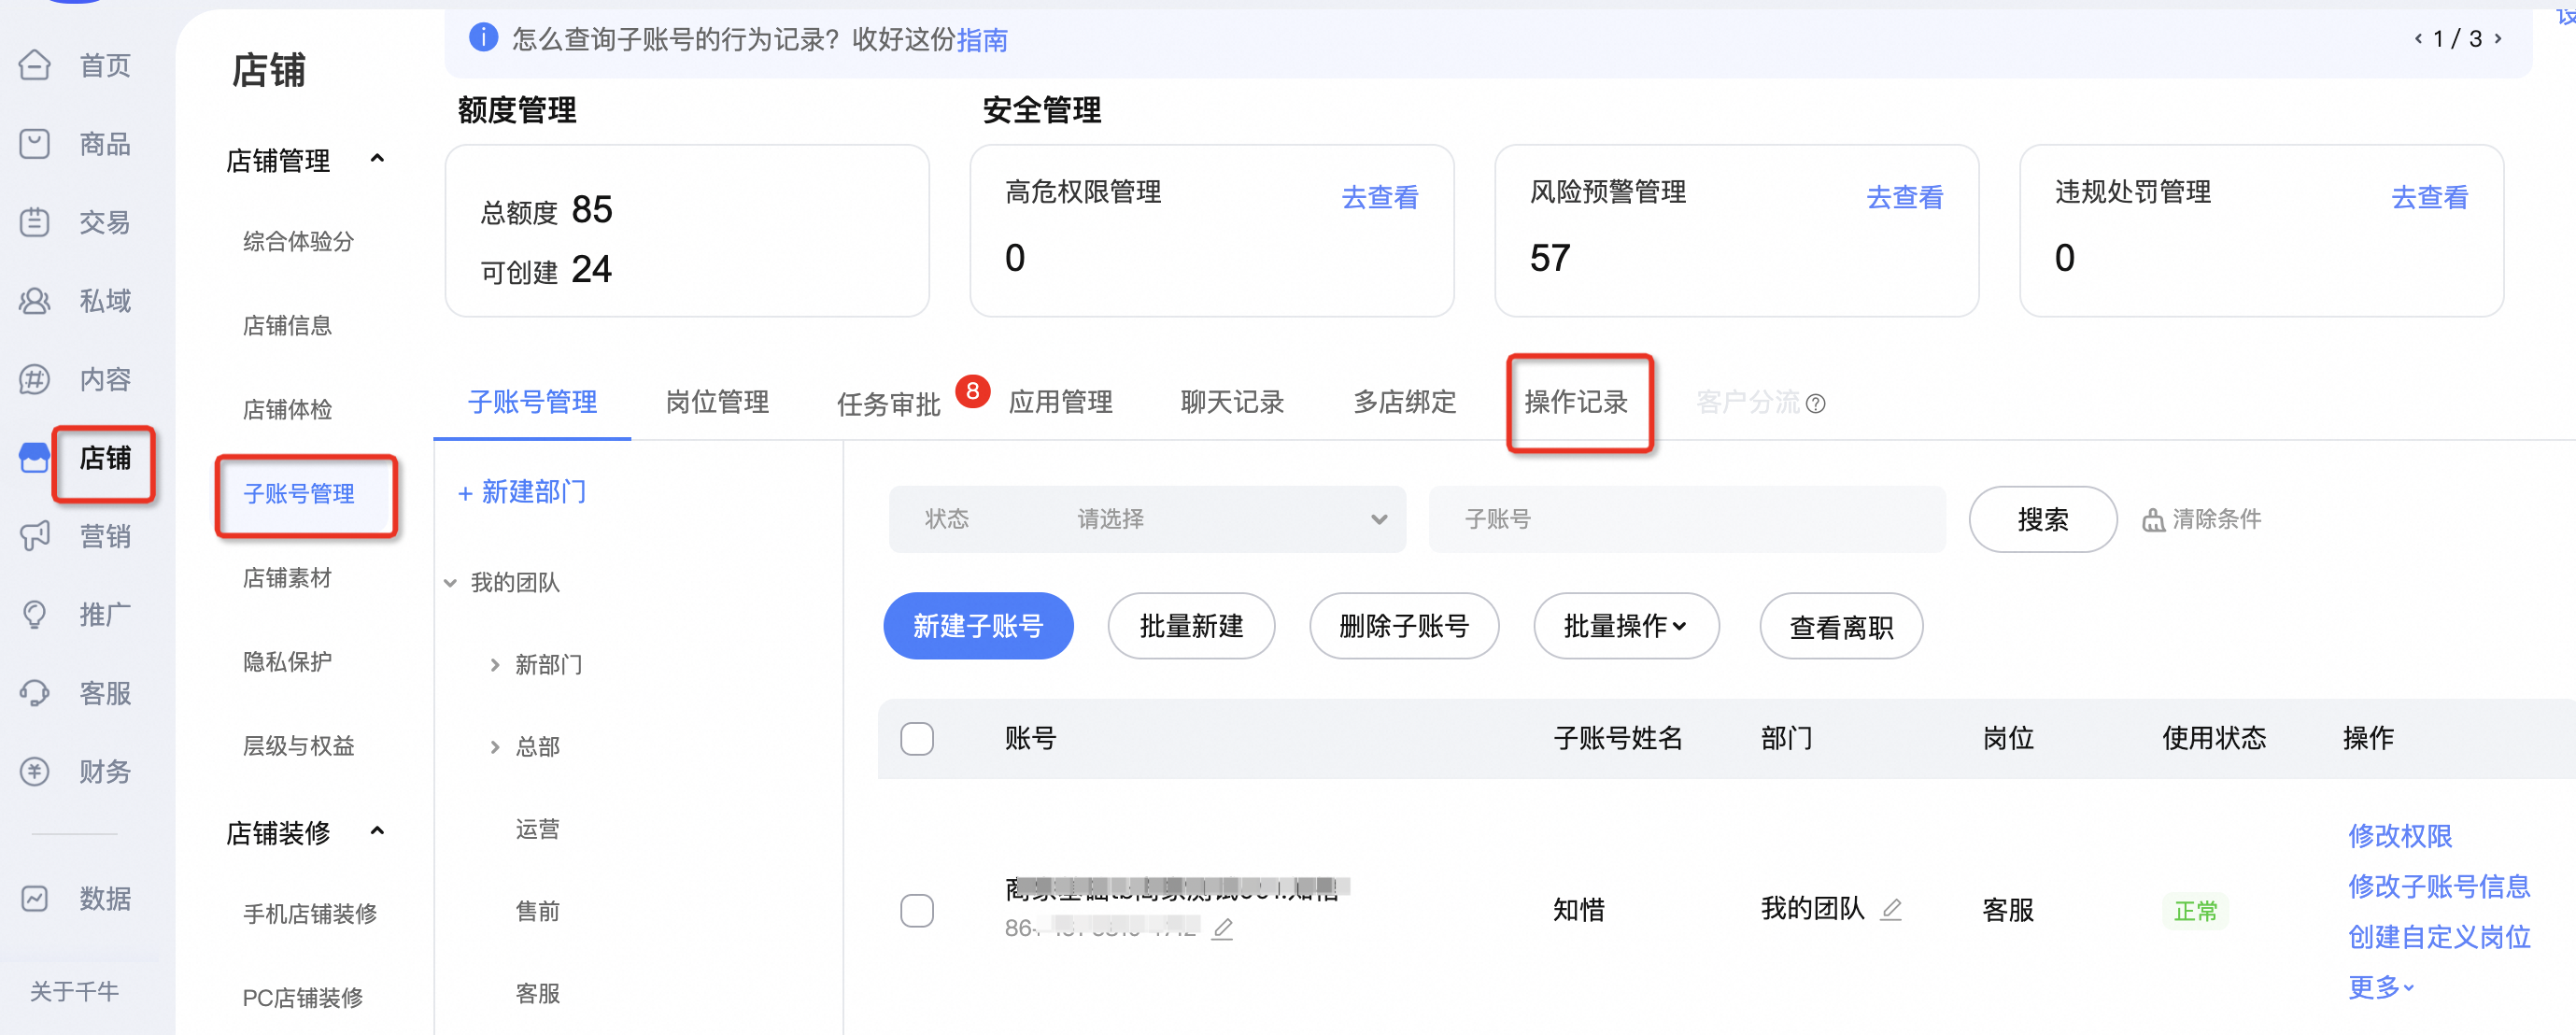Click the info icon beside guide banner
Viewport: 2576px width, 1035px height.
pyautogui.click(x=483, y=39)
